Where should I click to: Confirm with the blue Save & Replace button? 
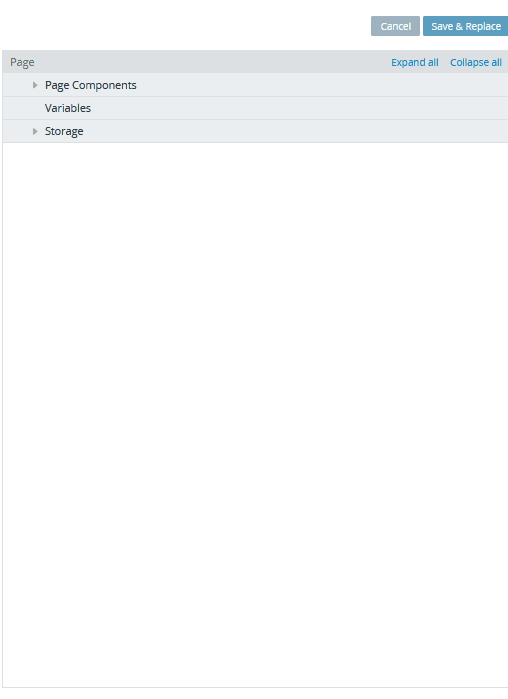click(466, 26)
